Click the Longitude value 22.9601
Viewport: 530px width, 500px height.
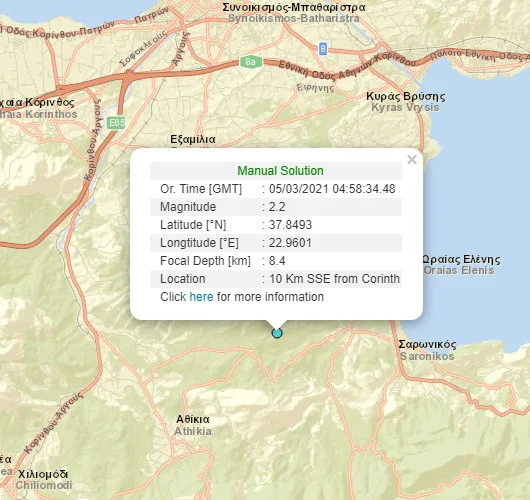click(x=290, y=243)
